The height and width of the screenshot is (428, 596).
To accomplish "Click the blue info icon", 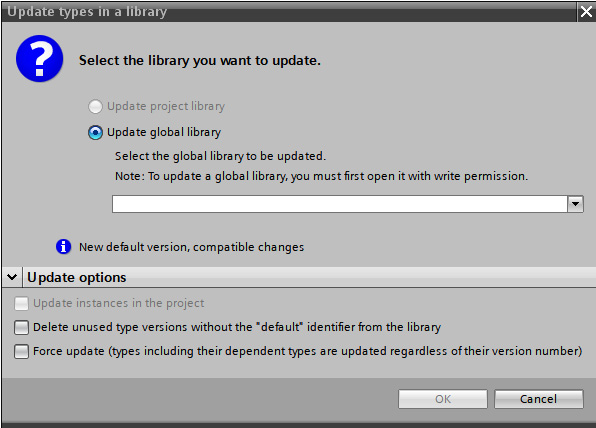I will 63,247.
